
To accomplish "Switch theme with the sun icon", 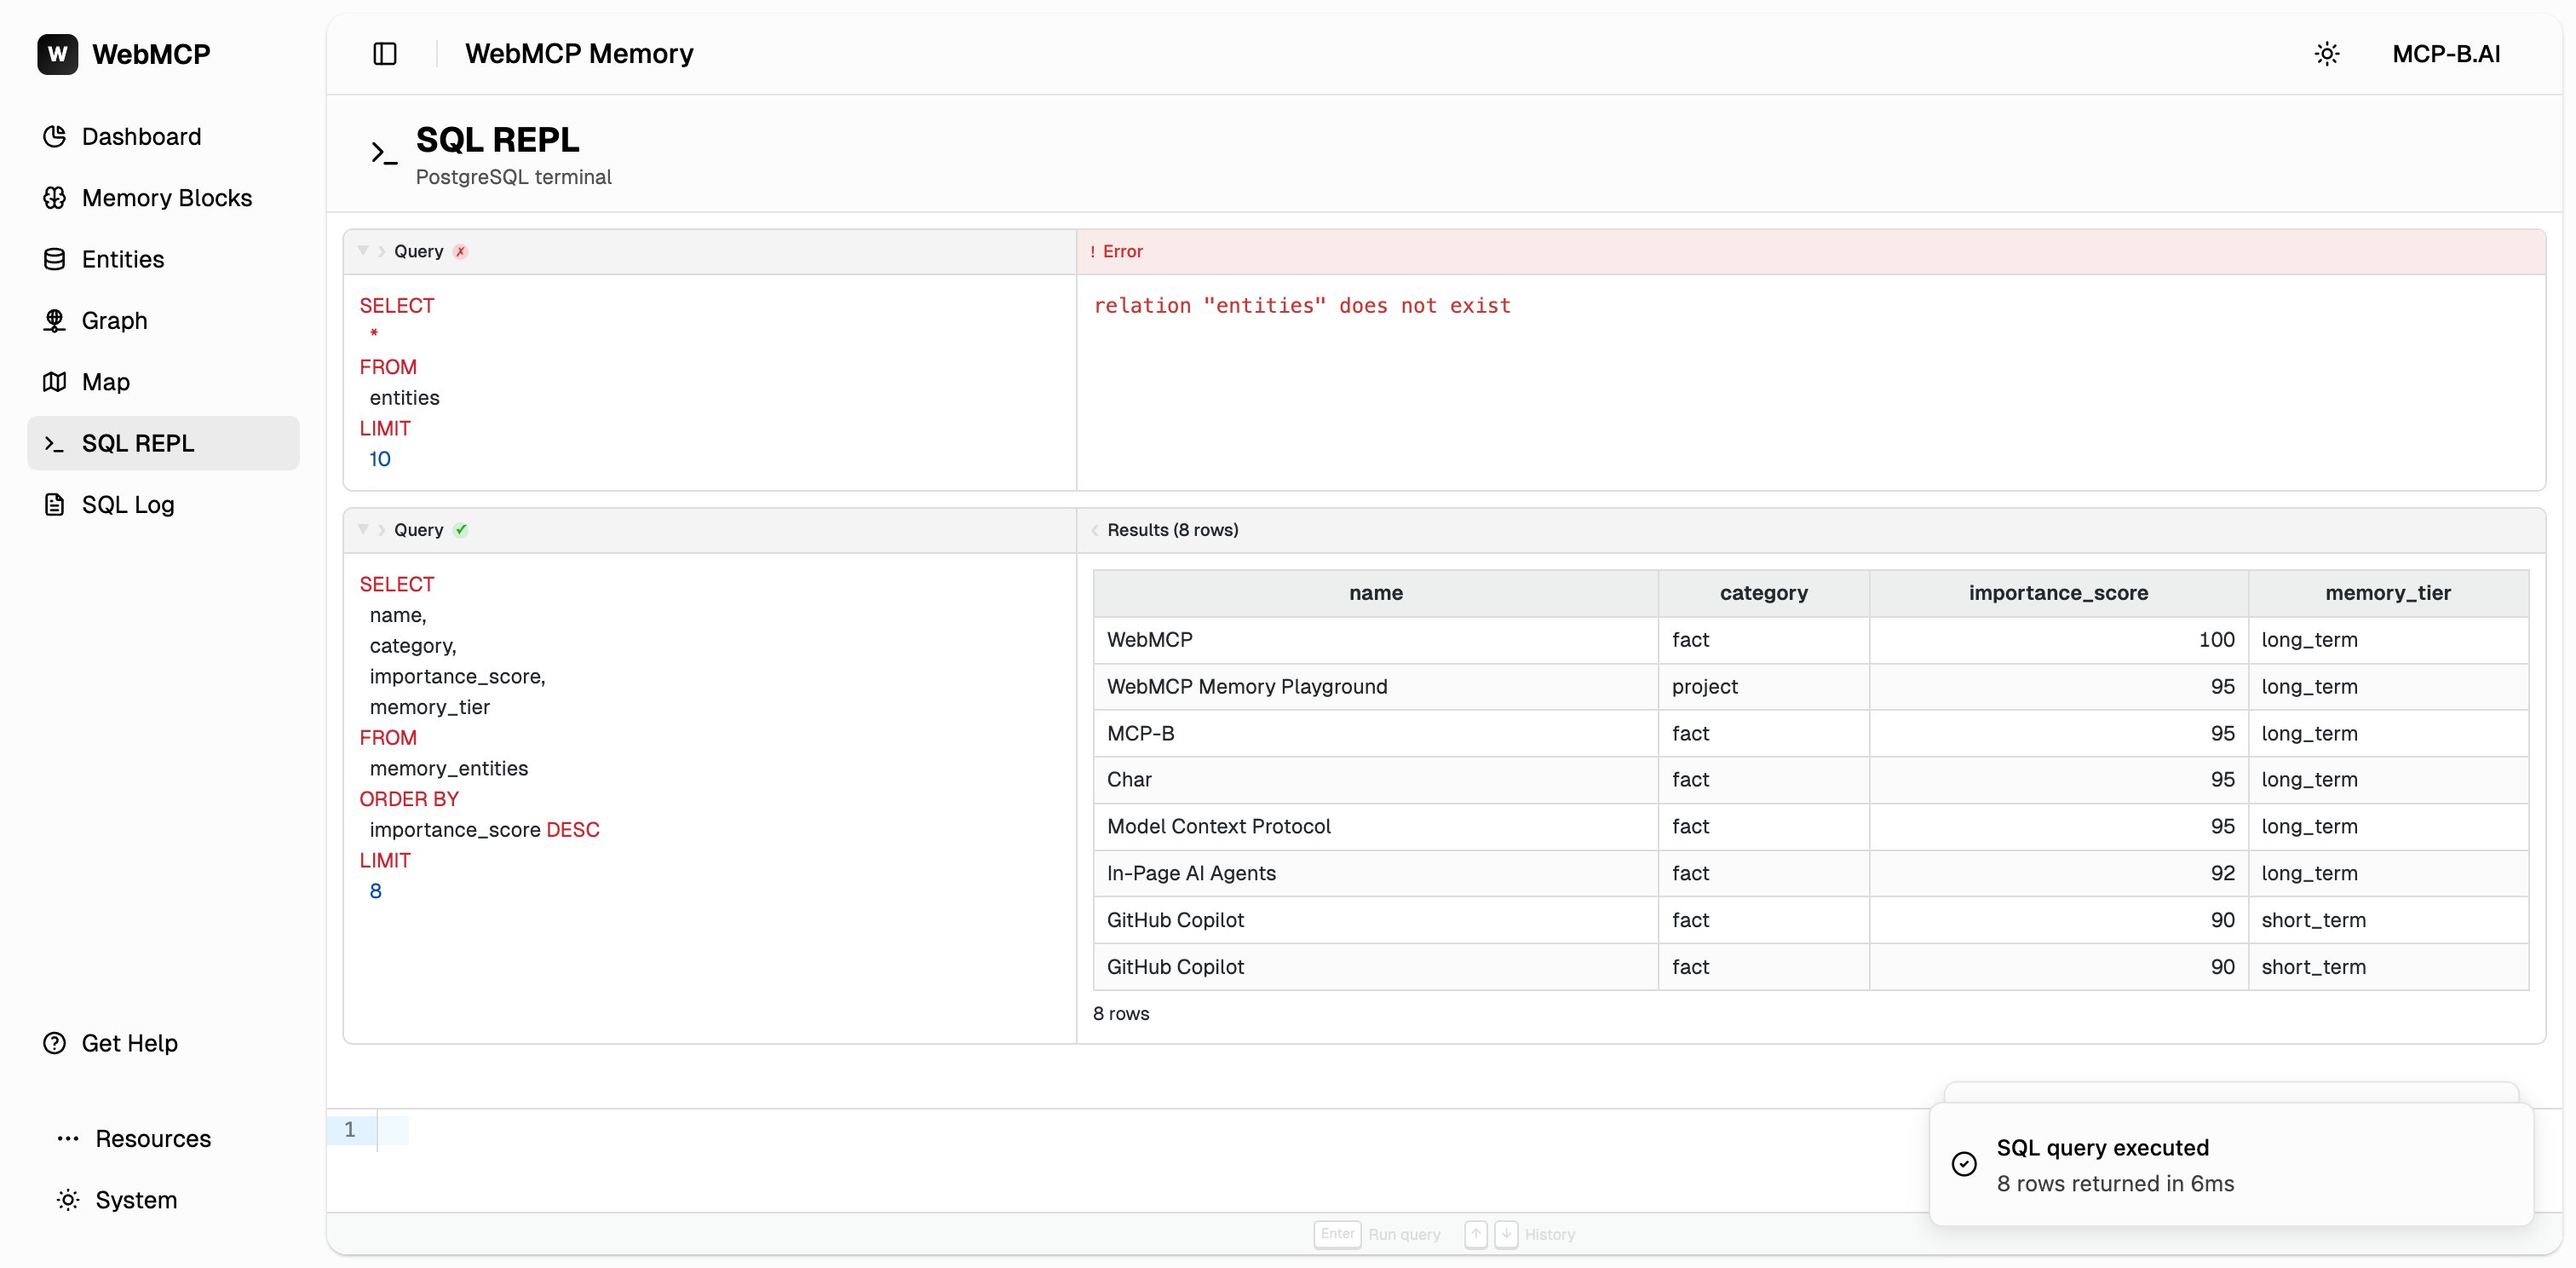I will [x=2327, y=54].
